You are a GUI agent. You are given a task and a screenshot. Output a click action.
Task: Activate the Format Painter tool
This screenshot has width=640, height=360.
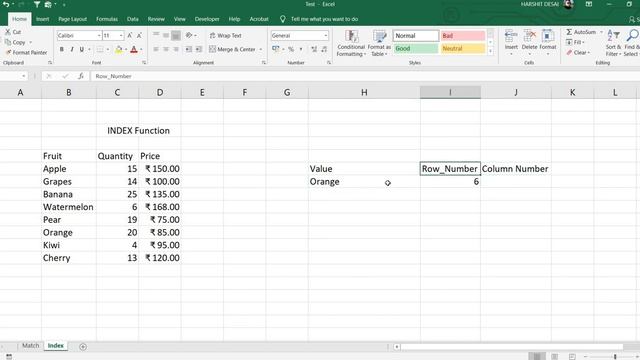[x=26, y=53]
